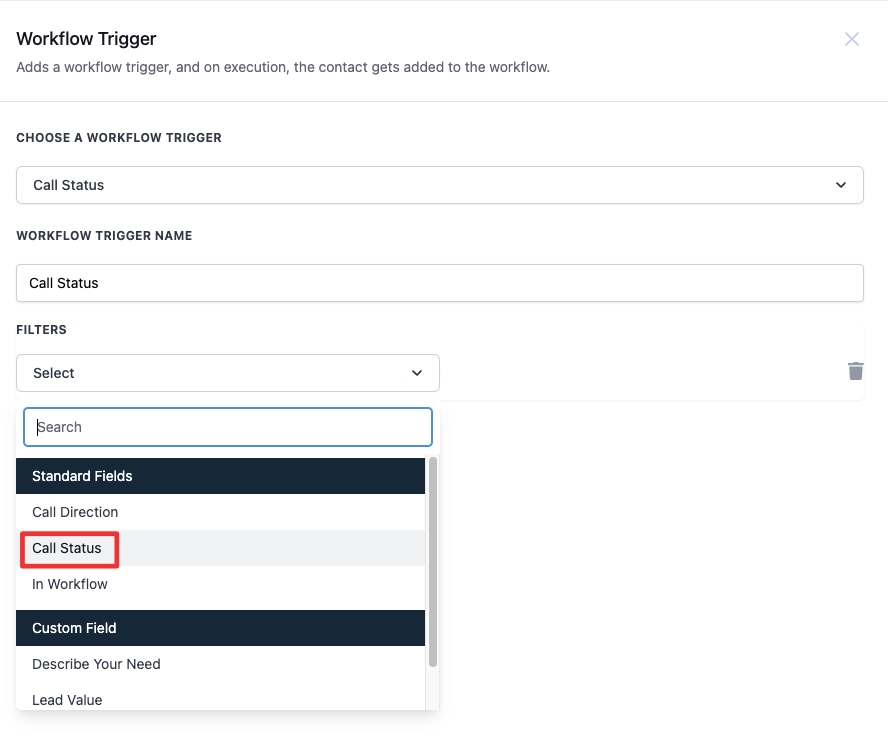Image resolution: width=888 pixels, height=737 pixels.
Task: Click the chevron arrow on the trigger dropdown
Action: (x=841, y=185)
